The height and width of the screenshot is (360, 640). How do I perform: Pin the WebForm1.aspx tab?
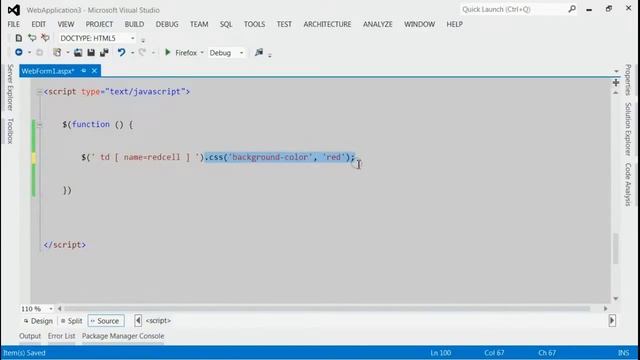click(84, 71)
